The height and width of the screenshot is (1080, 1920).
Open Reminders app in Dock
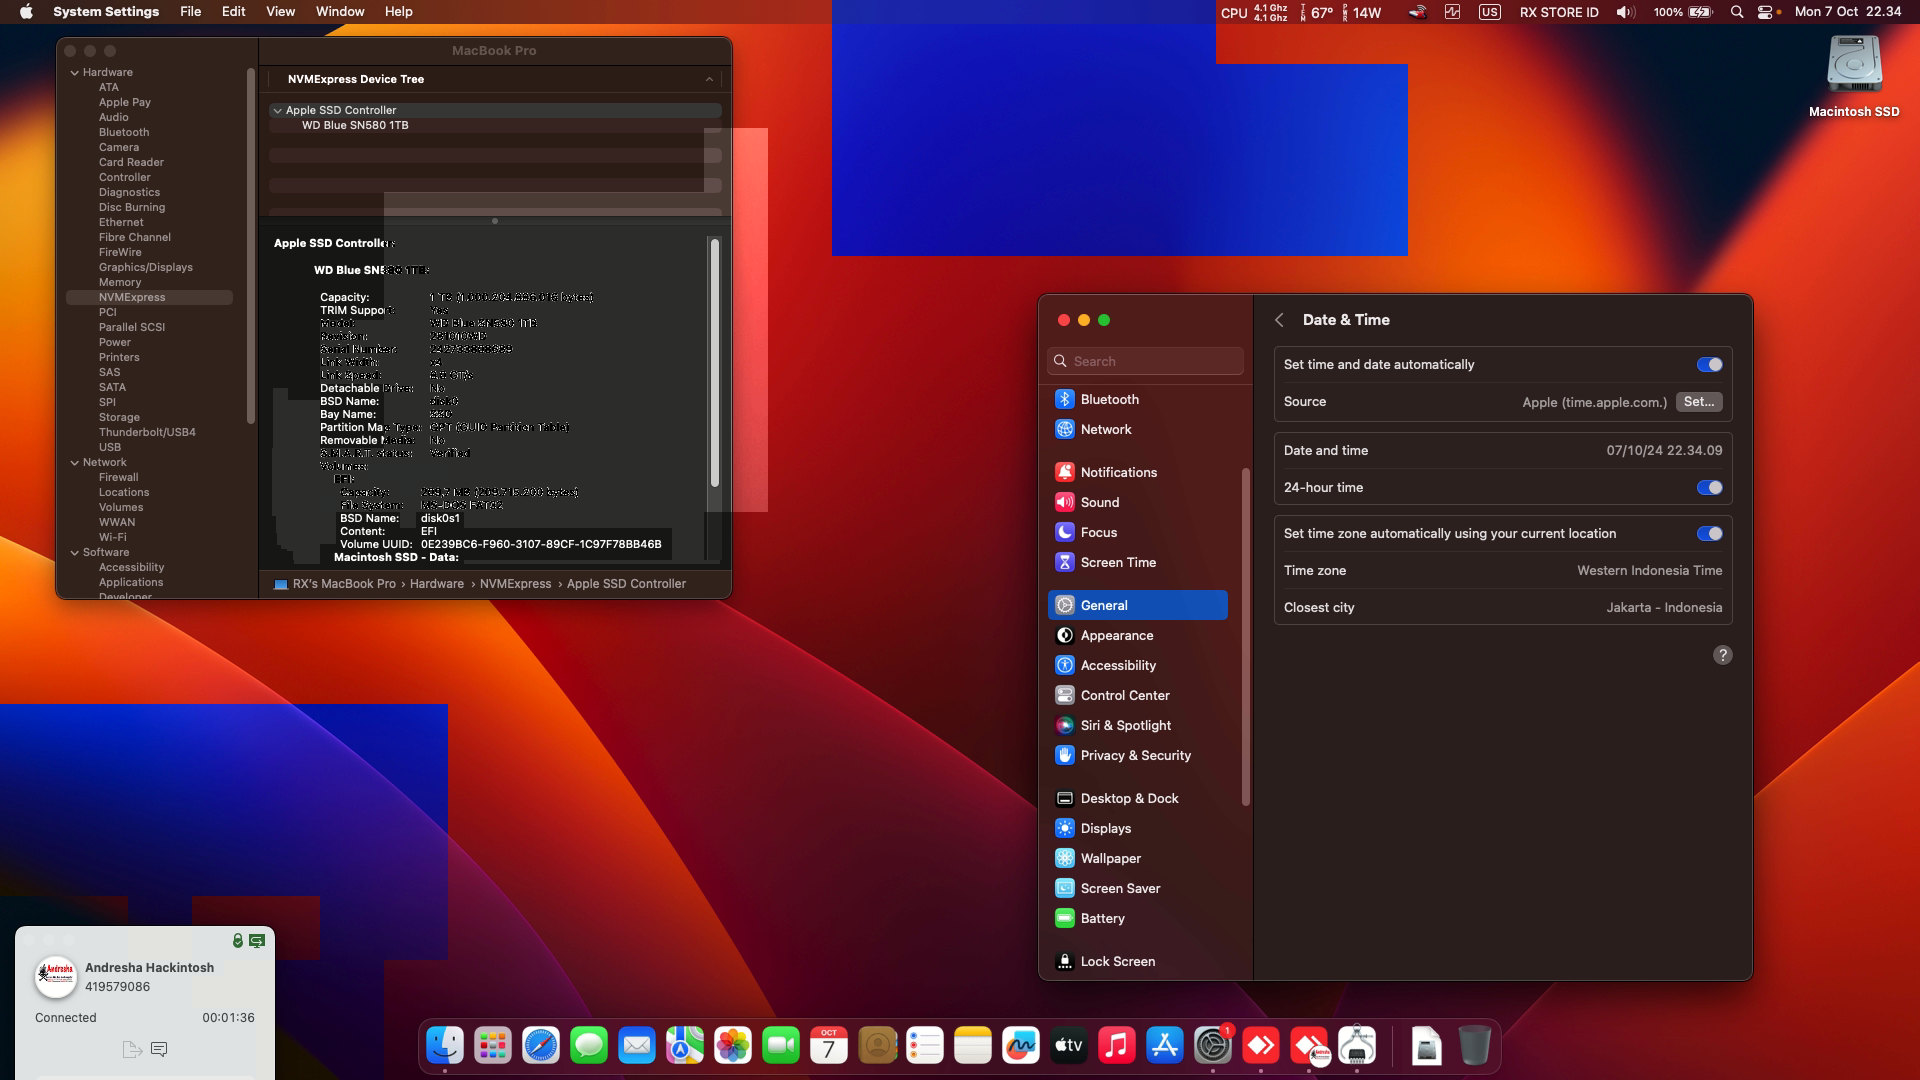[925, 1046]
